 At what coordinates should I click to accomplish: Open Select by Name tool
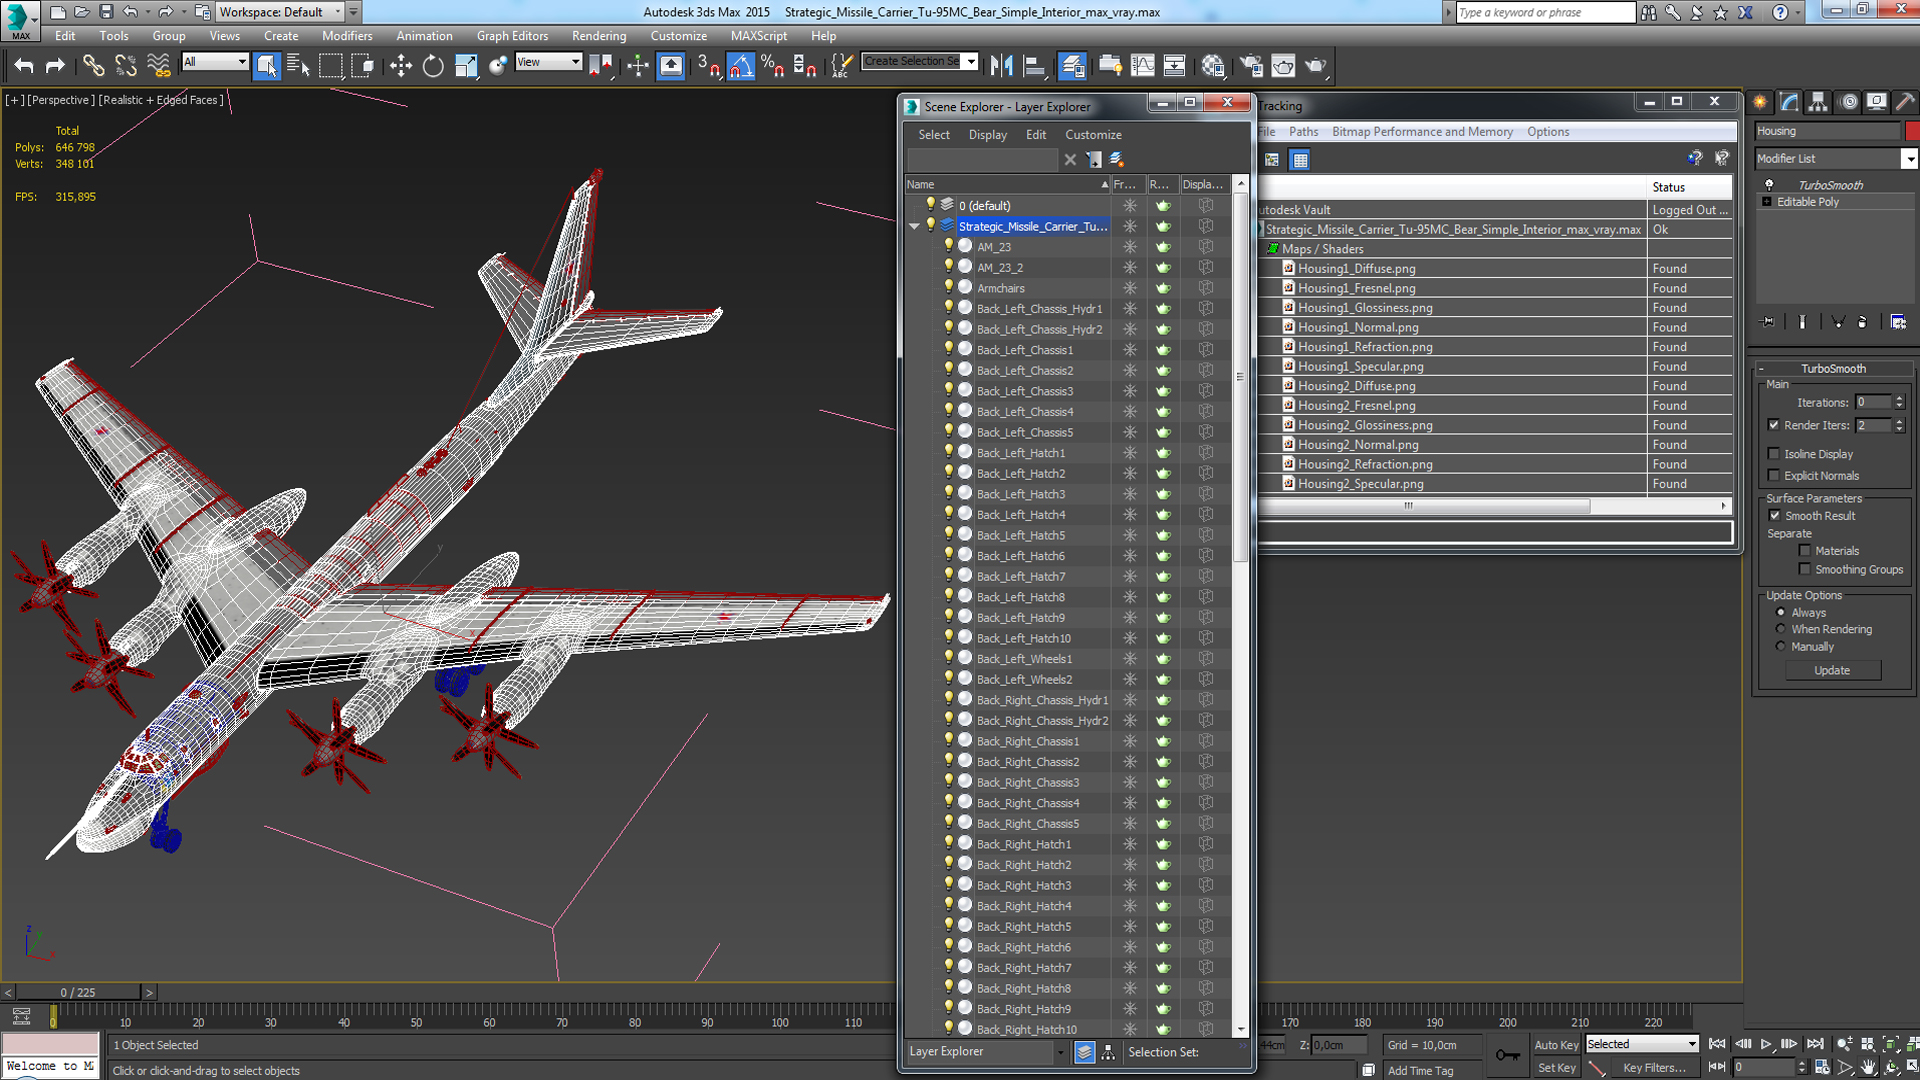[298, 66]
